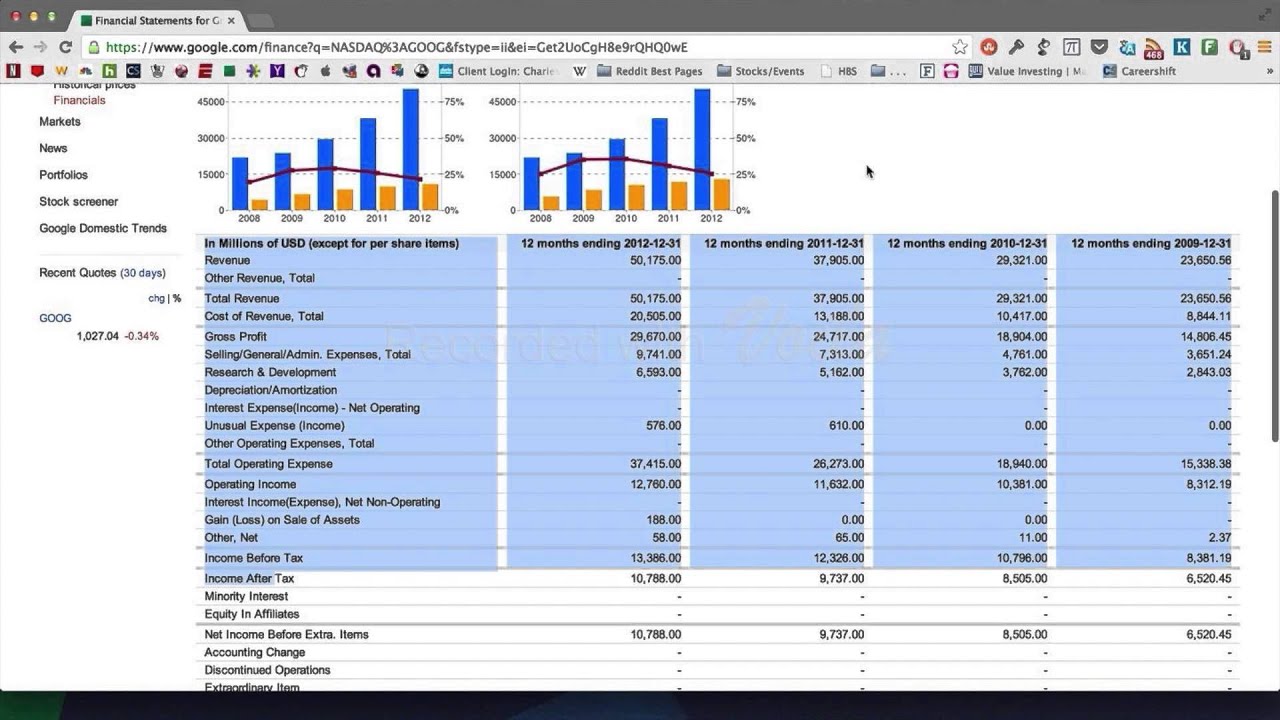Open the translate extension icon
1280x720 pixels.
click(x=1127, y=47)
